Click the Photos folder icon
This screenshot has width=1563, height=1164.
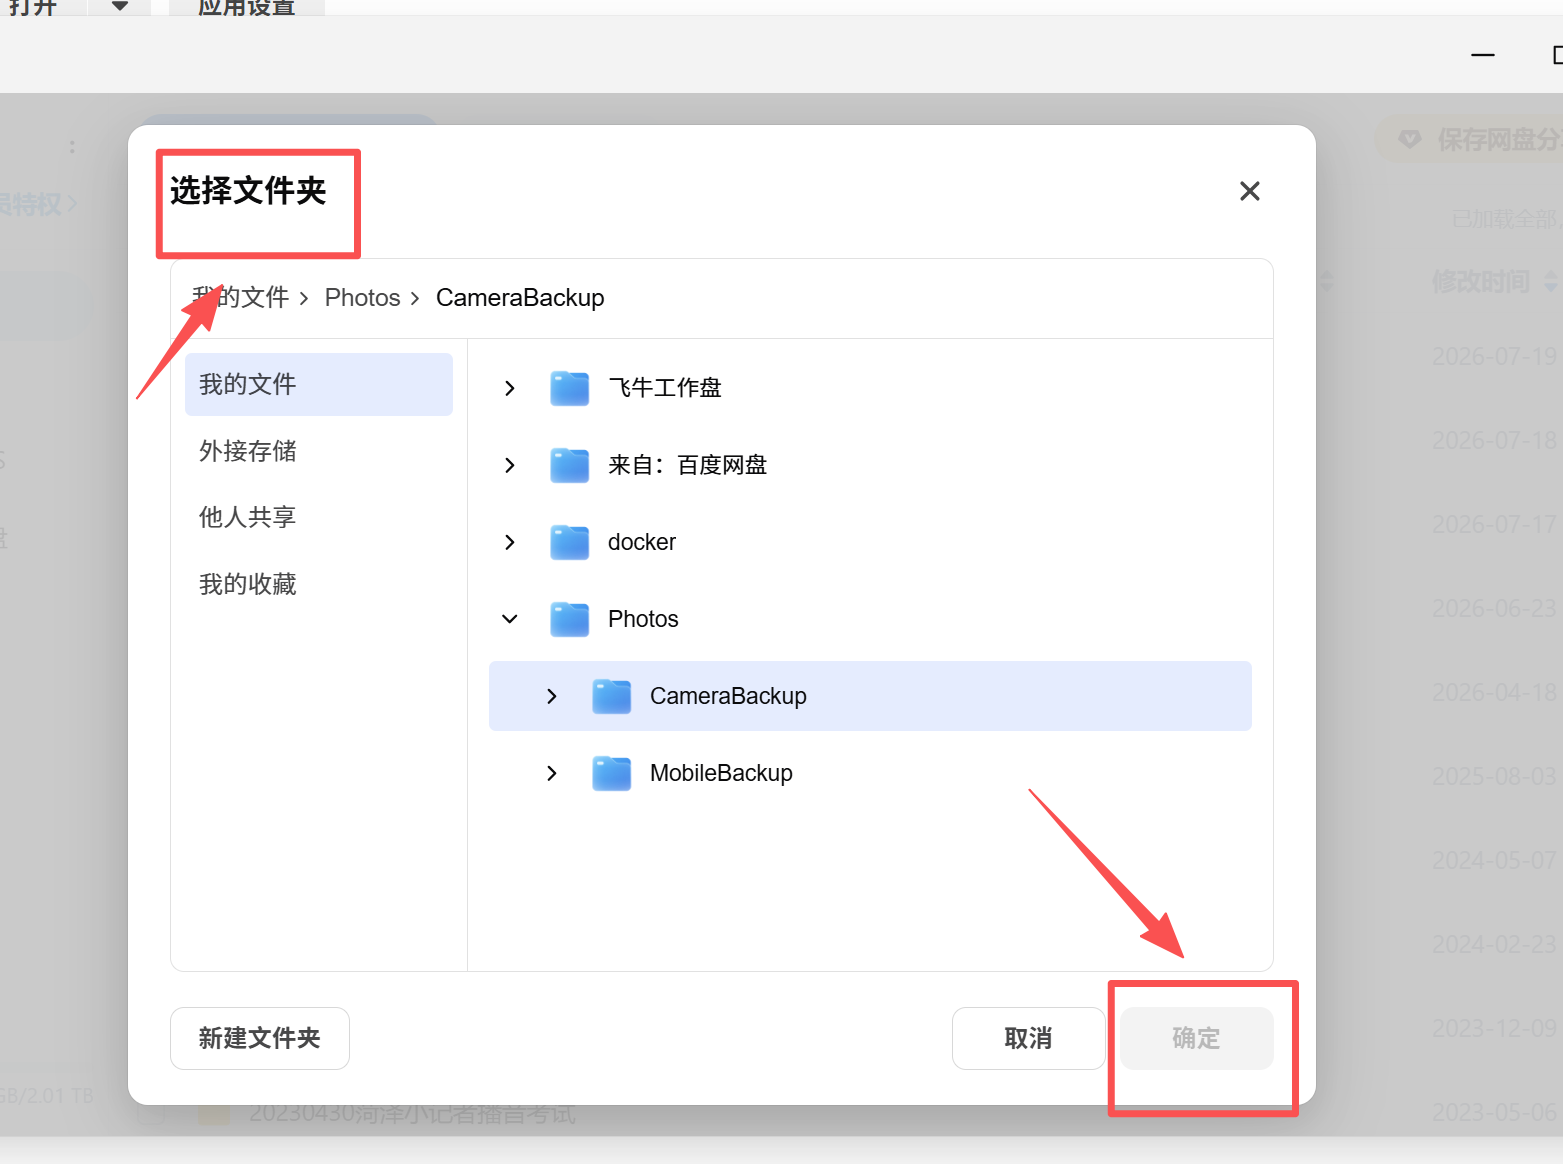[x=570, y=619]
